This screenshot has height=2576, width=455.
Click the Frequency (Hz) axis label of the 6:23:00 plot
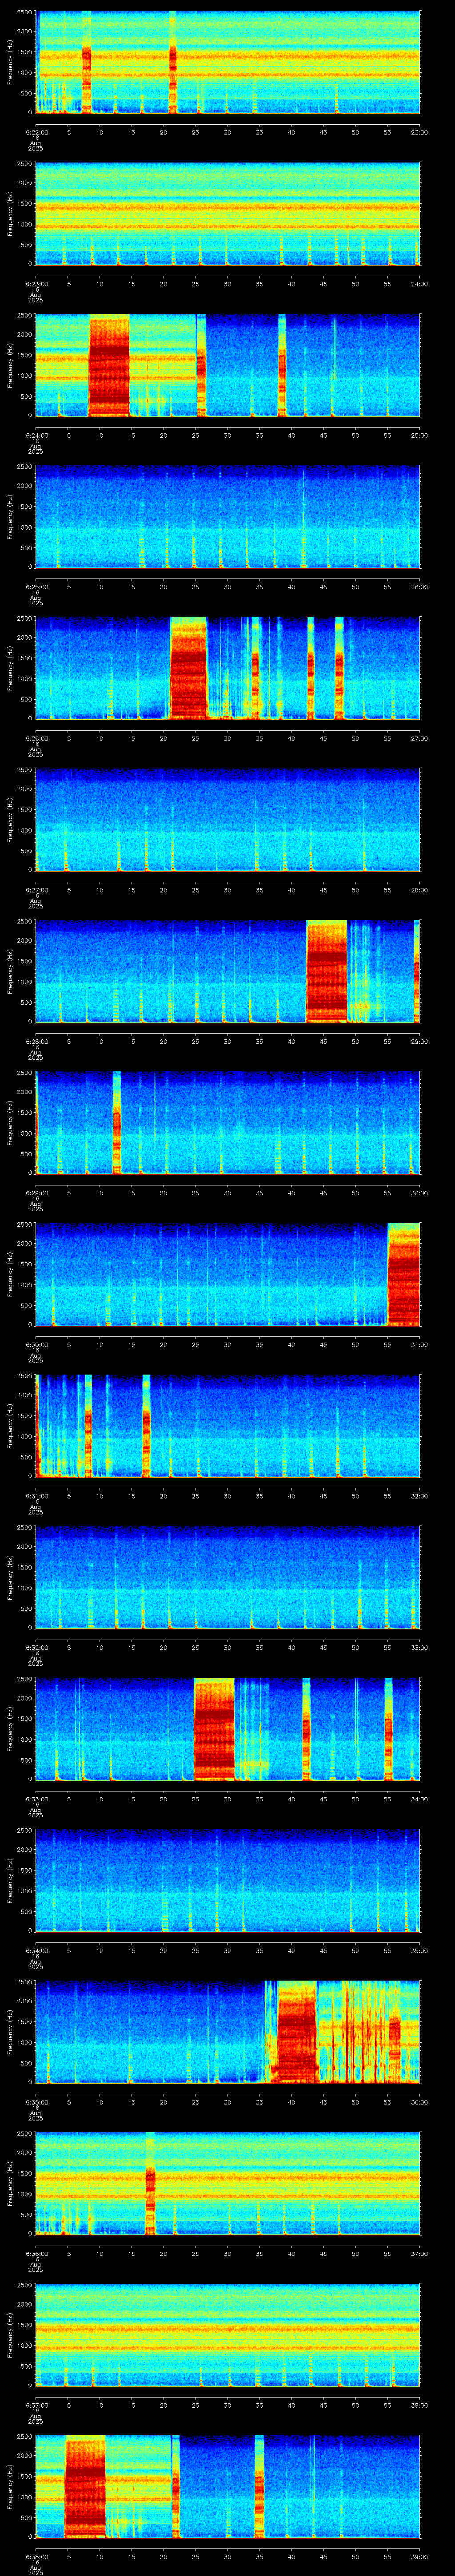(x=10, y=214)
